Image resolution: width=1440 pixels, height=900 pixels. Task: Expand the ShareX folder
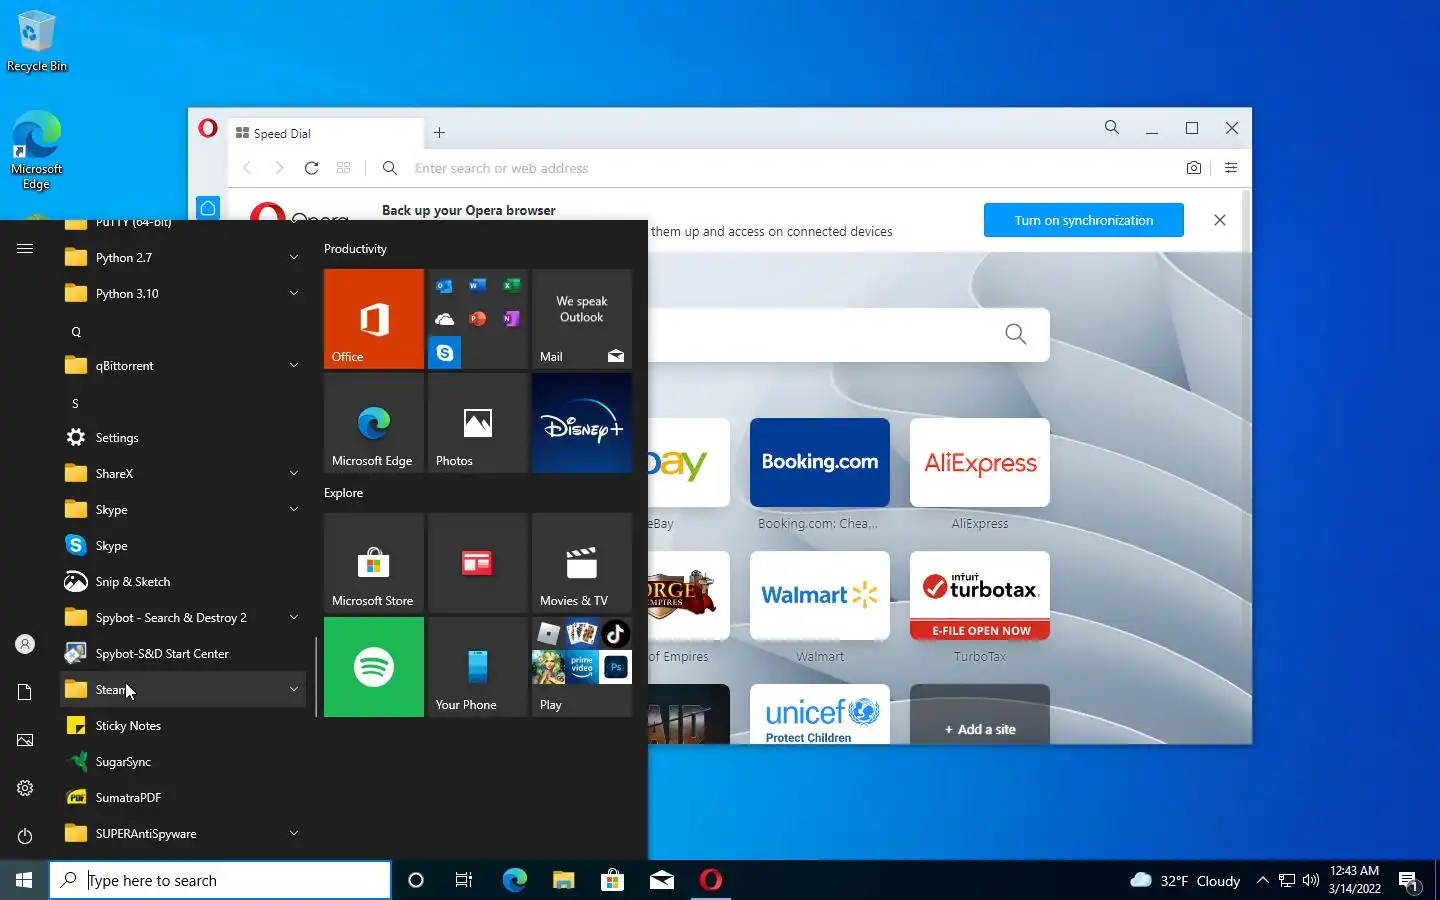tap(183, 474)
